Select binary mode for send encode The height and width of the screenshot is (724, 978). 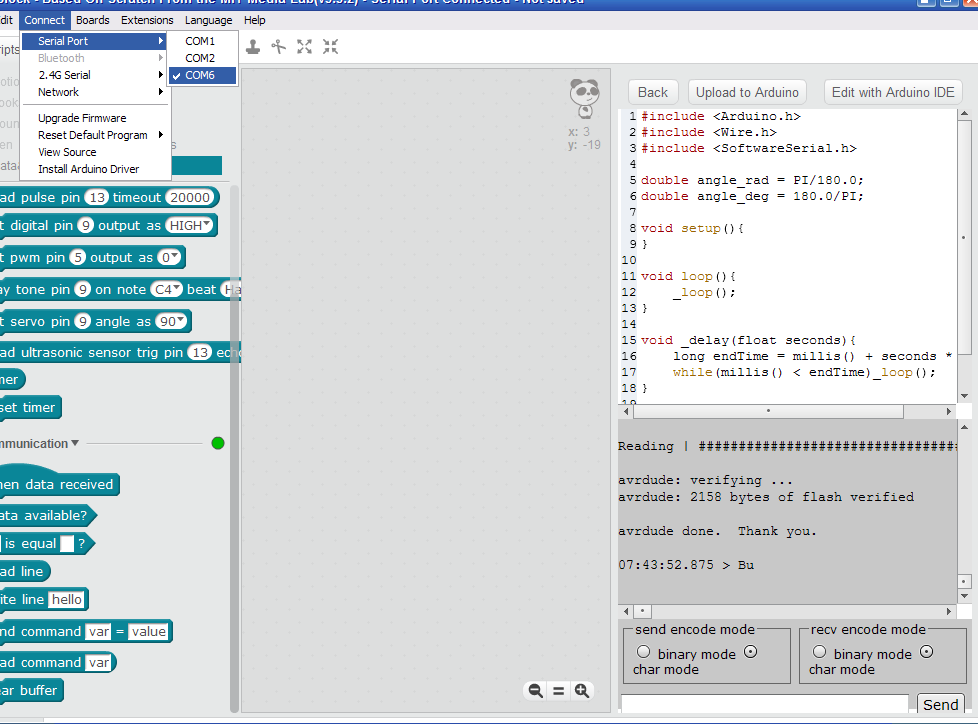pos(643,652)
